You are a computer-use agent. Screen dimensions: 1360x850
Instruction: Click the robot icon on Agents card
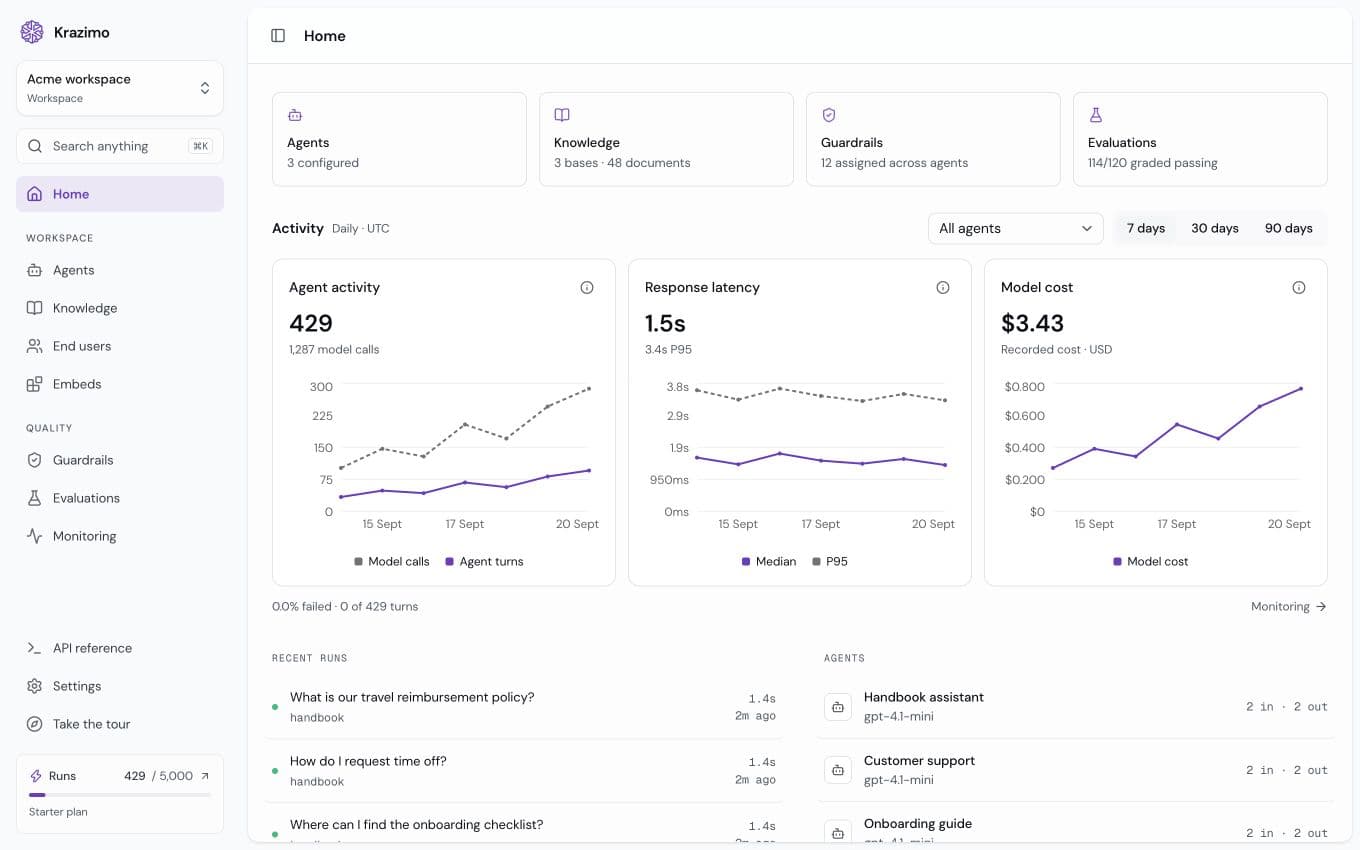(x=295, y=115)
